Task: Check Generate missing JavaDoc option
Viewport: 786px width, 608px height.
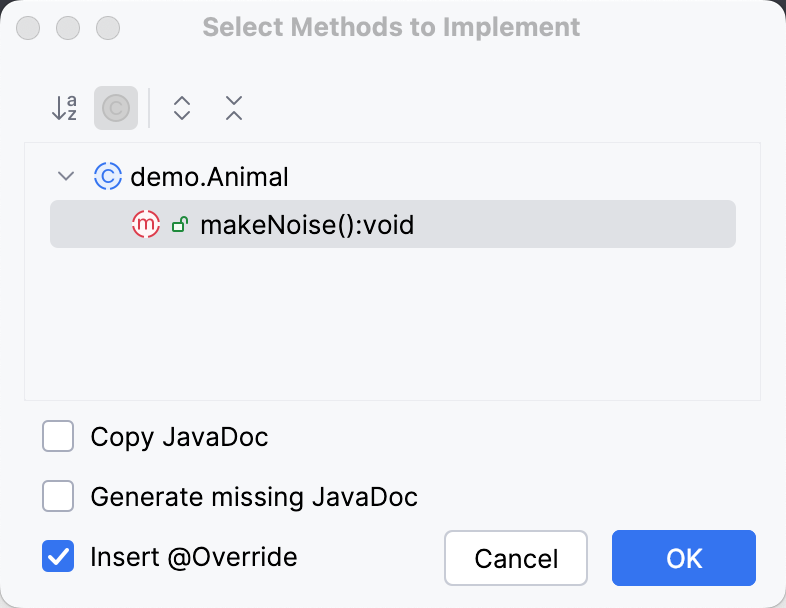Action: point(58,497)
